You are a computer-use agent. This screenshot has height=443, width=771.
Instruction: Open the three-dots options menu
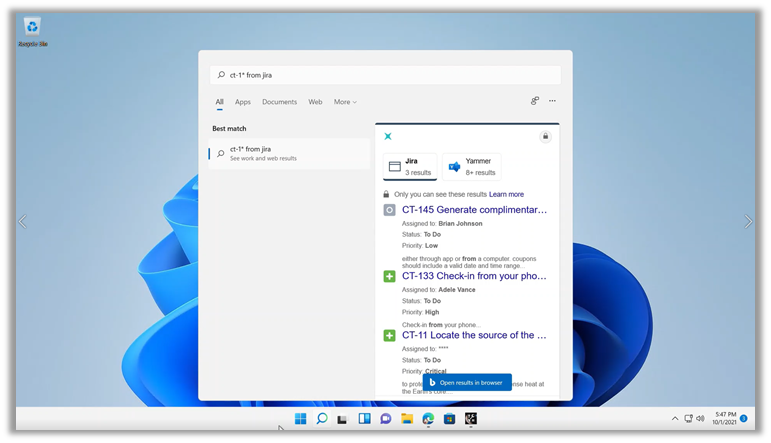[x=553, y=101]
